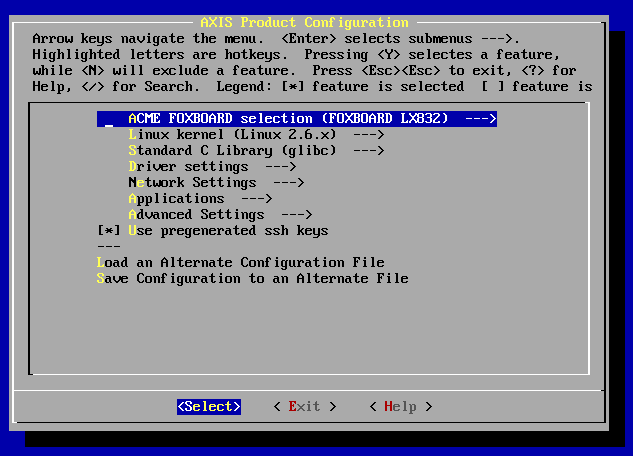Click arrow after Applications
Viewport: 633px width, 456px height.
click(x=257, y=199)
